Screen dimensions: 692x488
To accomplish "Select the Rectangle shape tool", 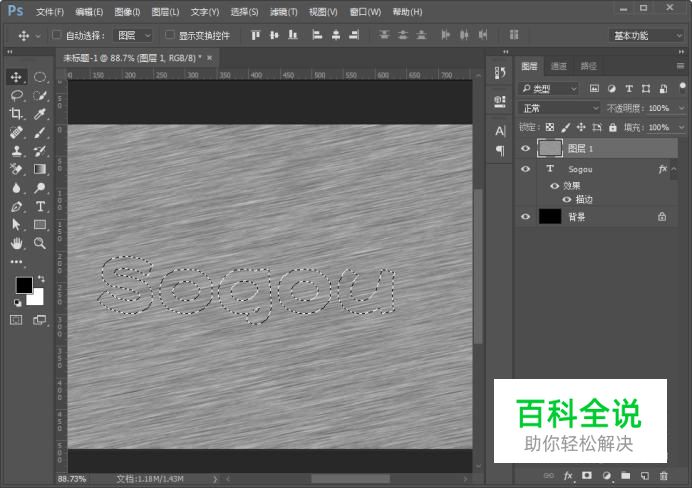I will 40,225.
